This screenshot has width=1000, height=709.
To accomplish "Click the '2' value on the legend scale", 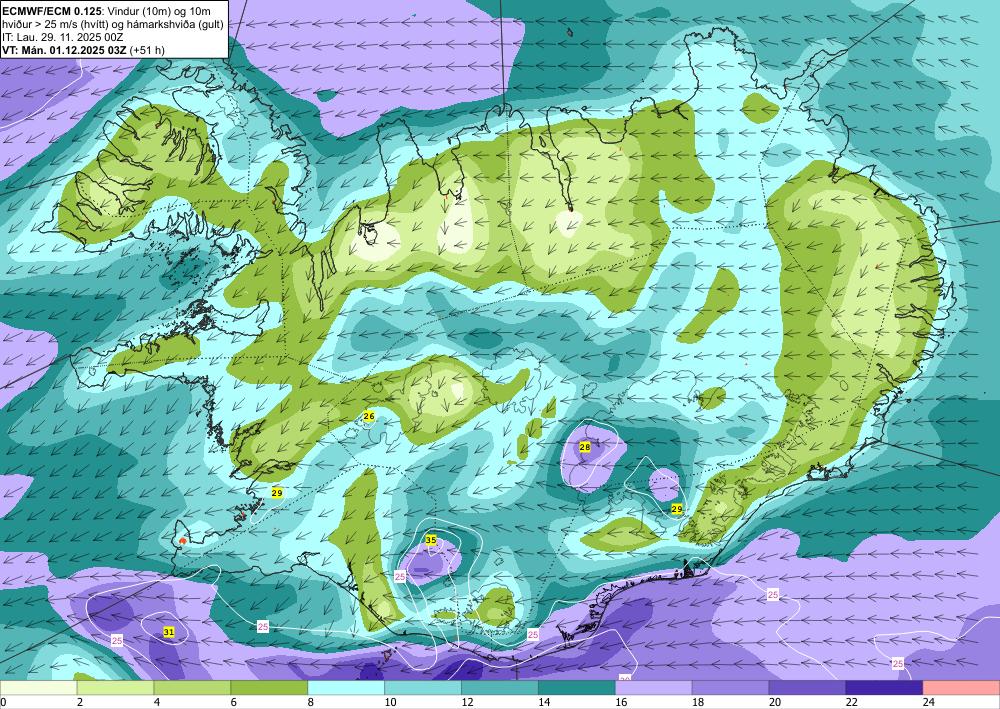I will [x=81, y=702].
